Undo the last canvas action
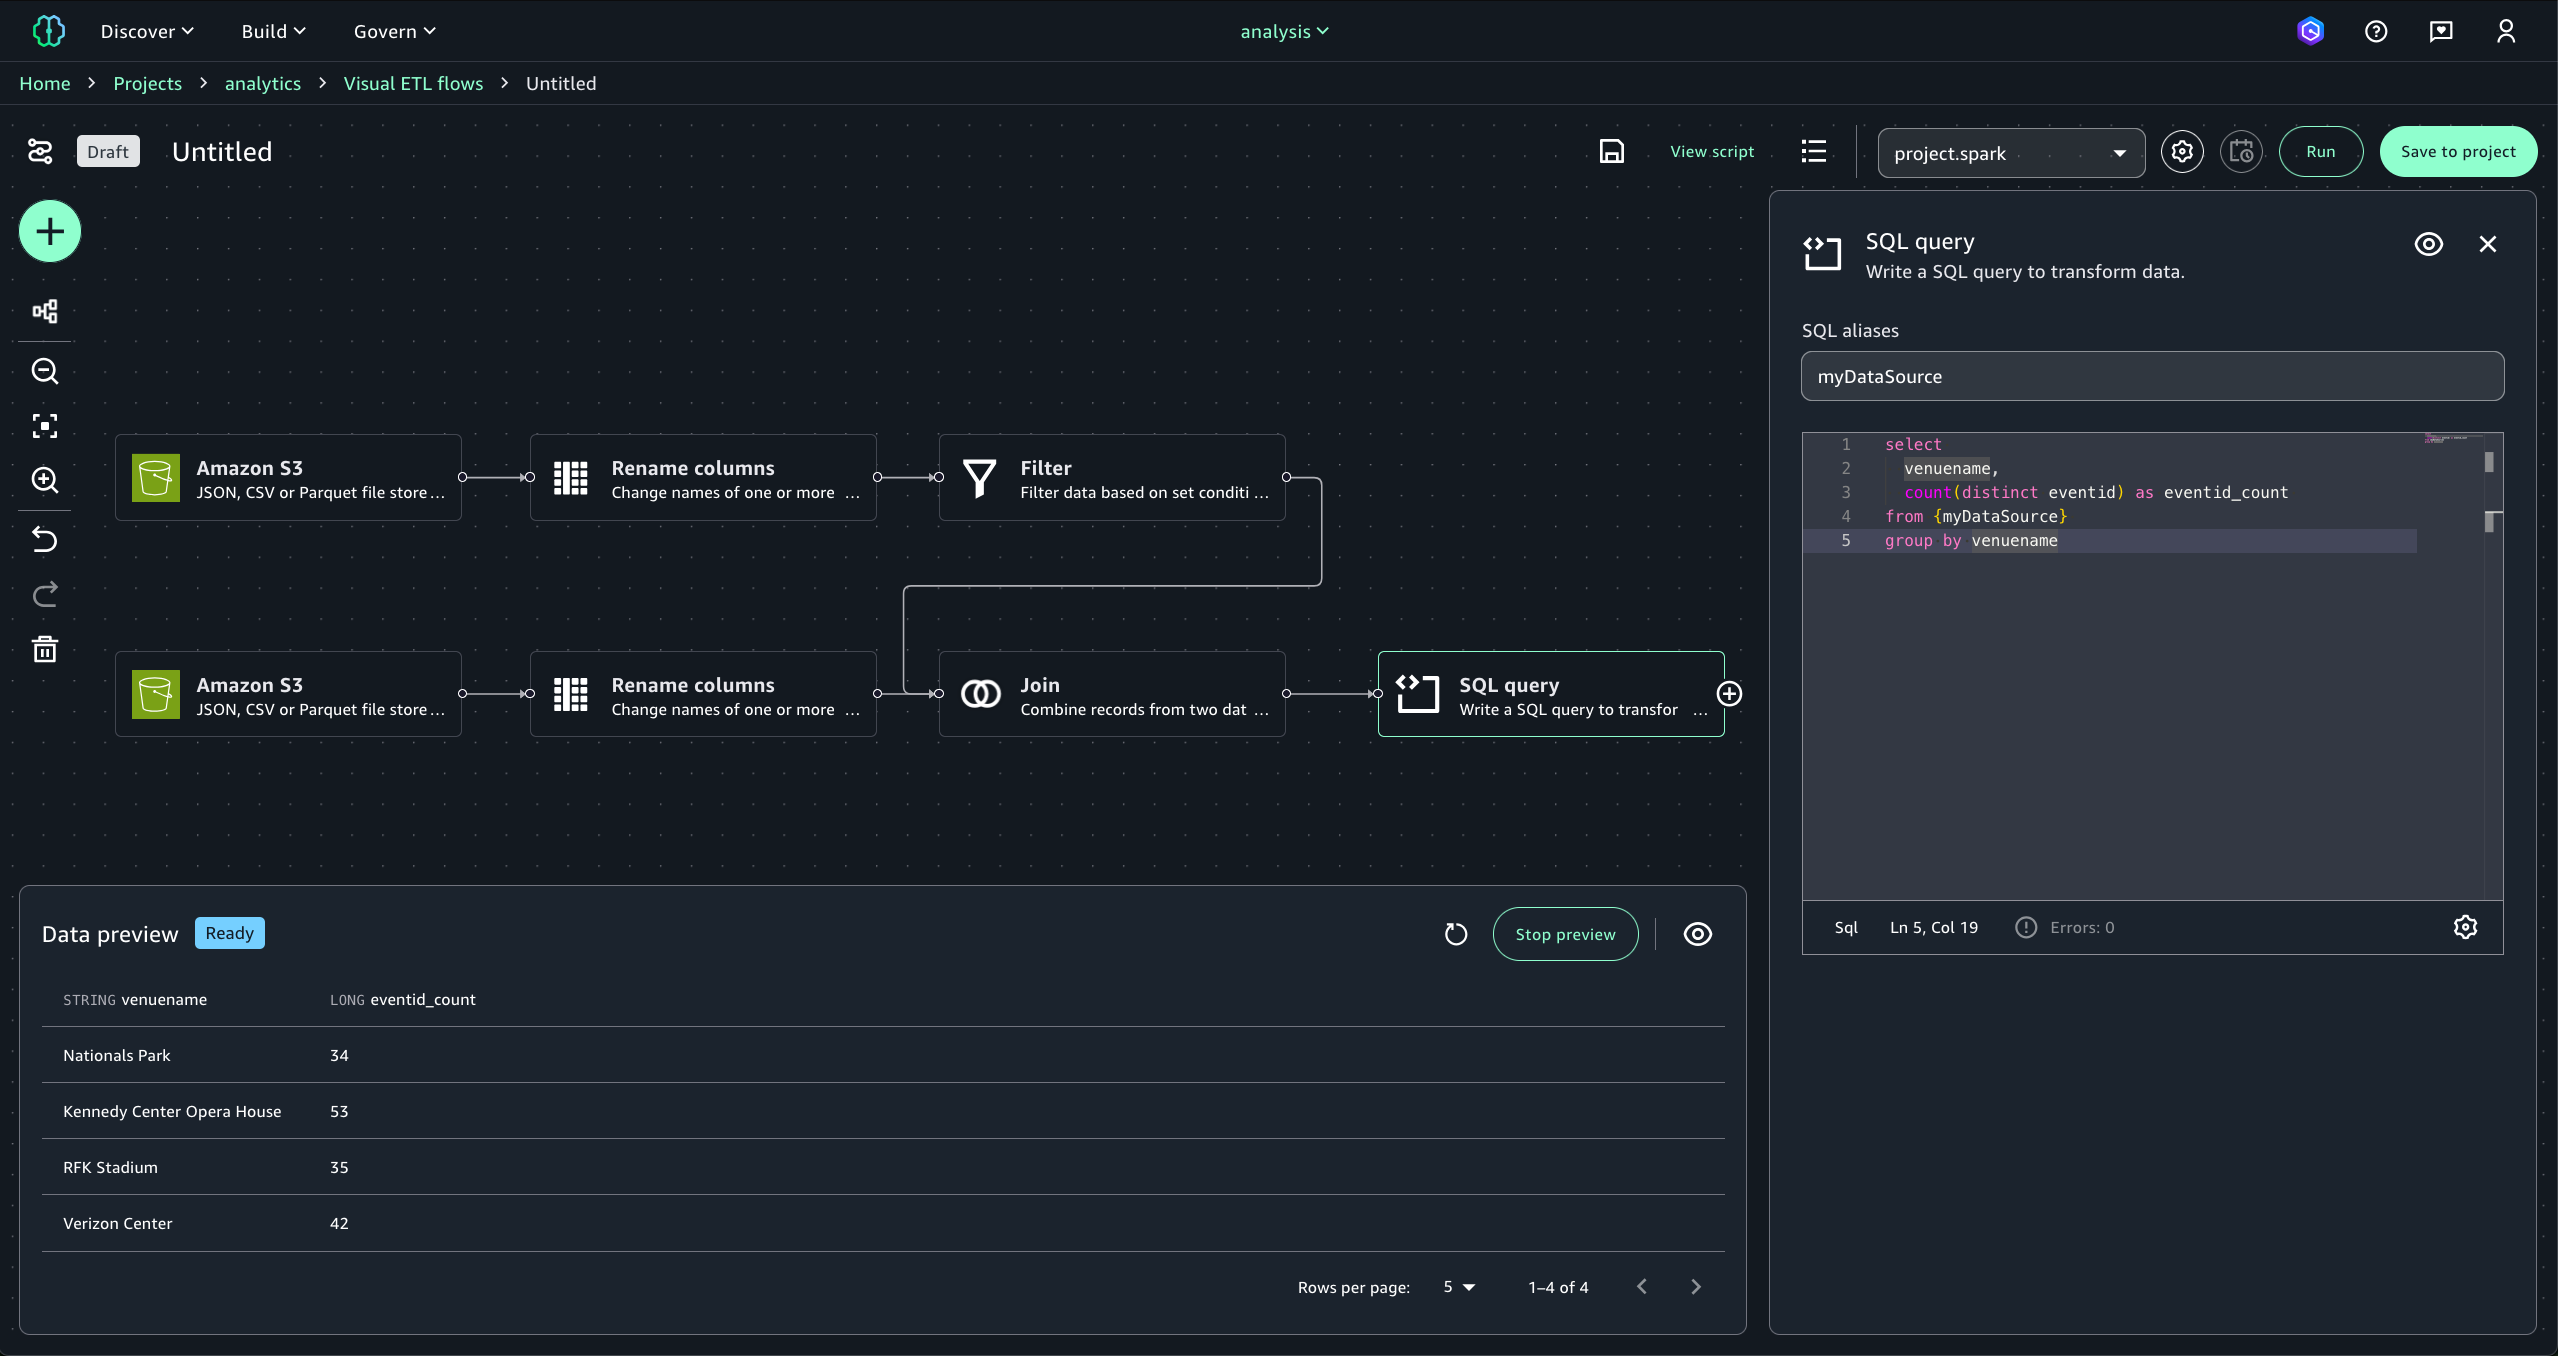This screenshot has width=2558, height=1356. pyautogui.click(x=45, y=540)
